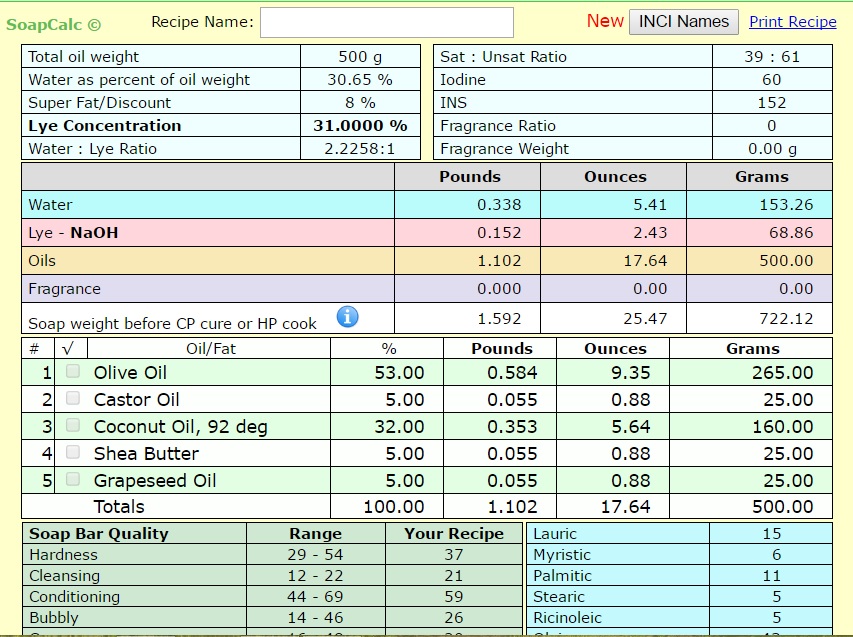Select the Palmitic value 11
853x637 pixels.
[772, 576]
